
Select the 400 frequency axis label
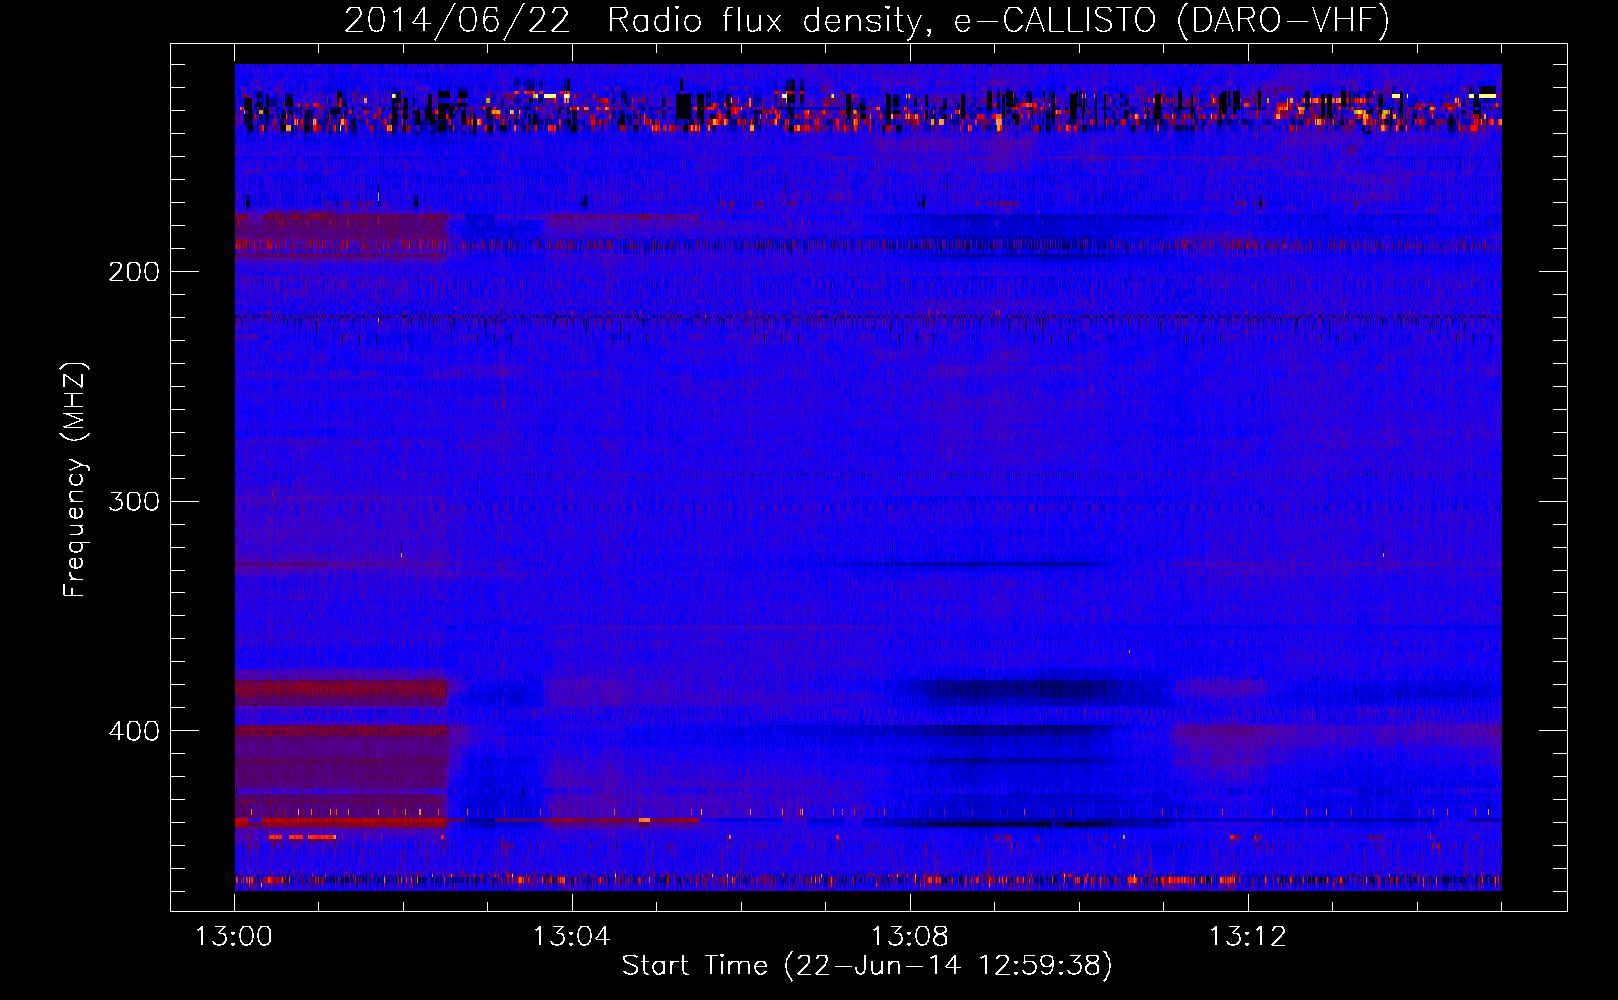click(134, 731)
